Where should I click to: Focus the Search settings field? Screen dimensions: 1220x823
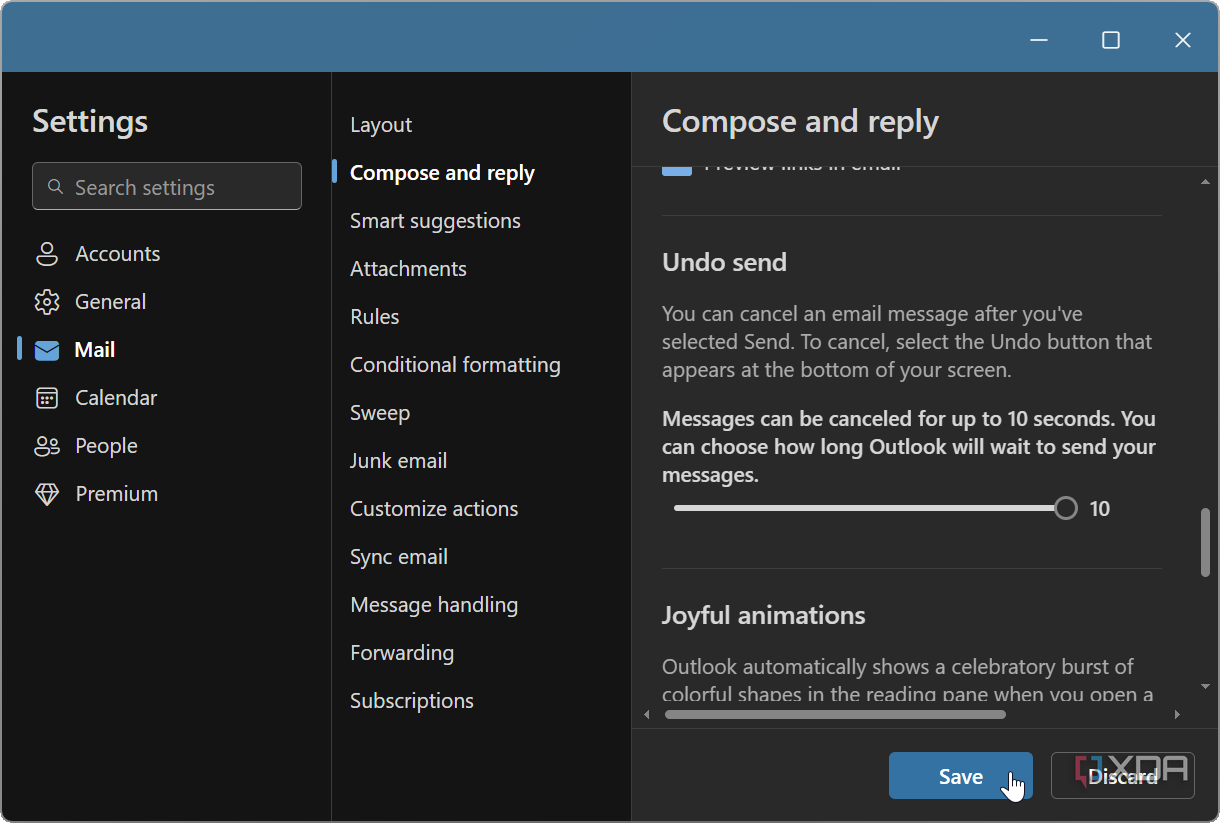click(167, 186)
